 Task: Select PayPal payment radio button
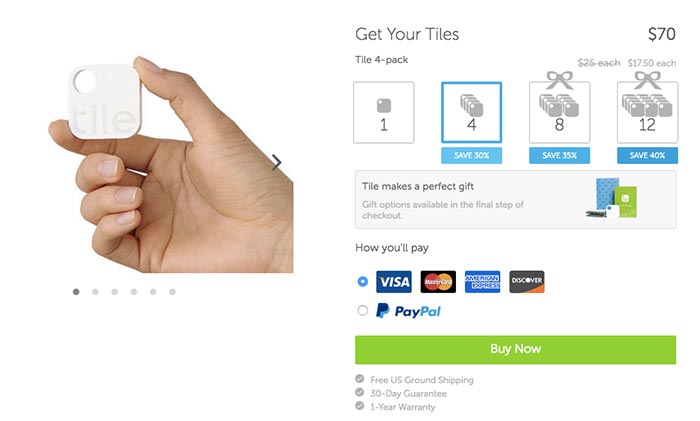coord(363,310)
